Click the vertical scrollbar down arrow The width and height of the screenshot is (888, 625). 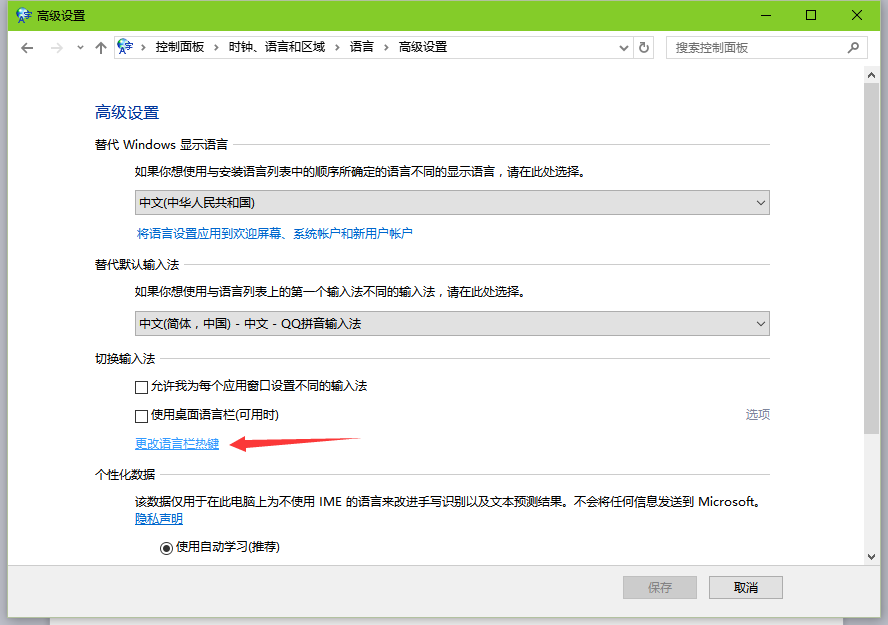(x=873, y=555)
